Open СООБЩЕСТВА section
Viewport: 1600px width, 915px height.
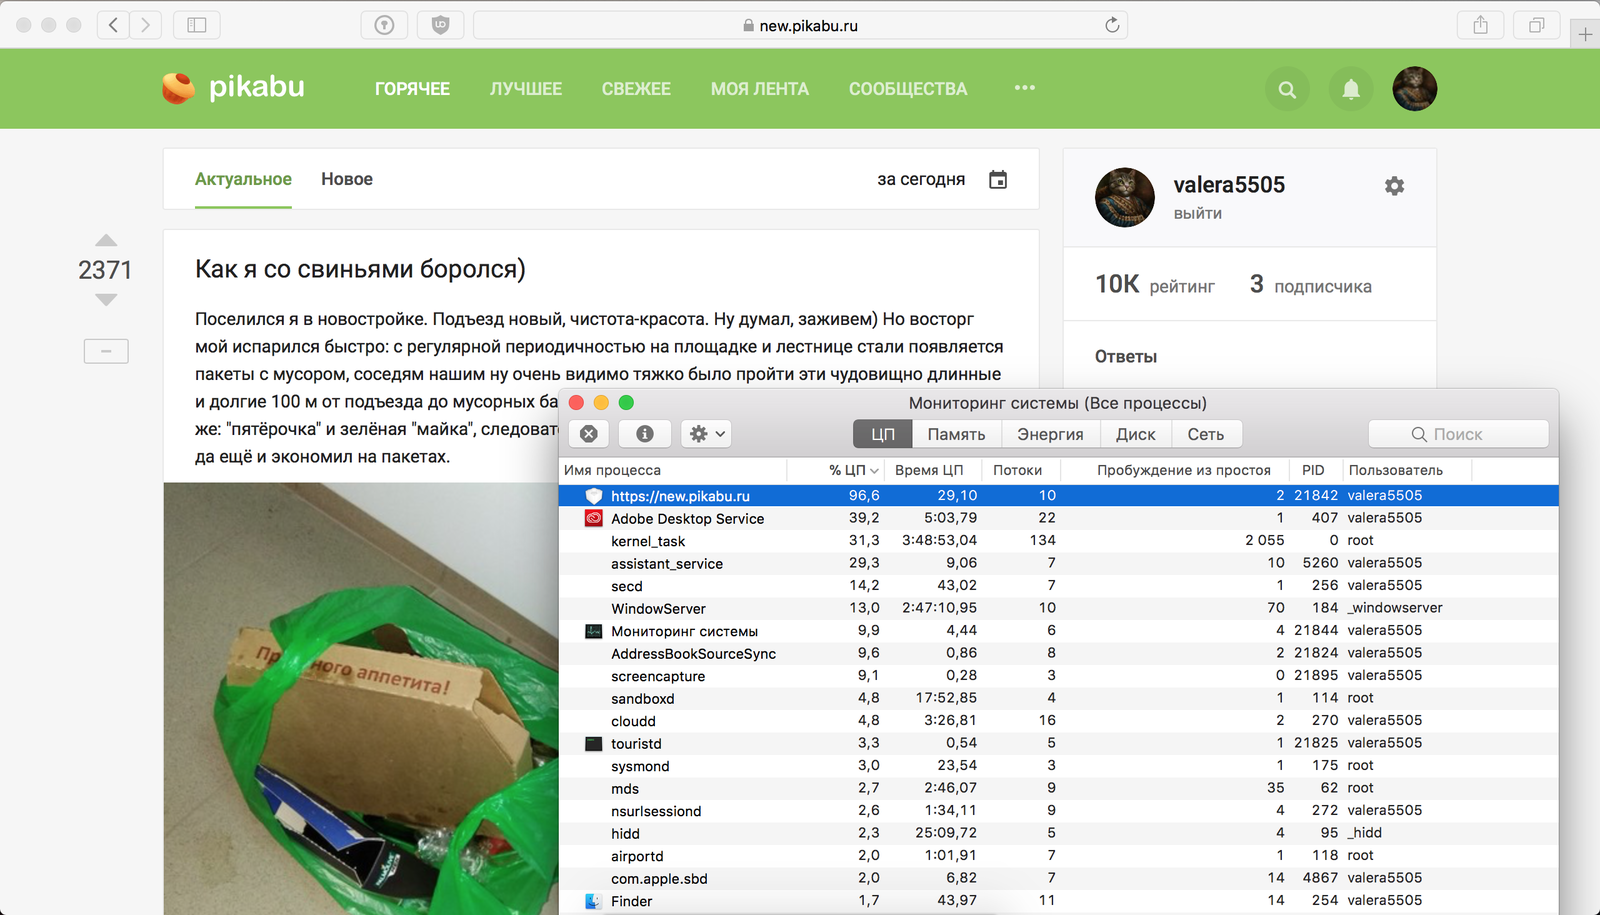pyautogui.click(x=908, y=89)
